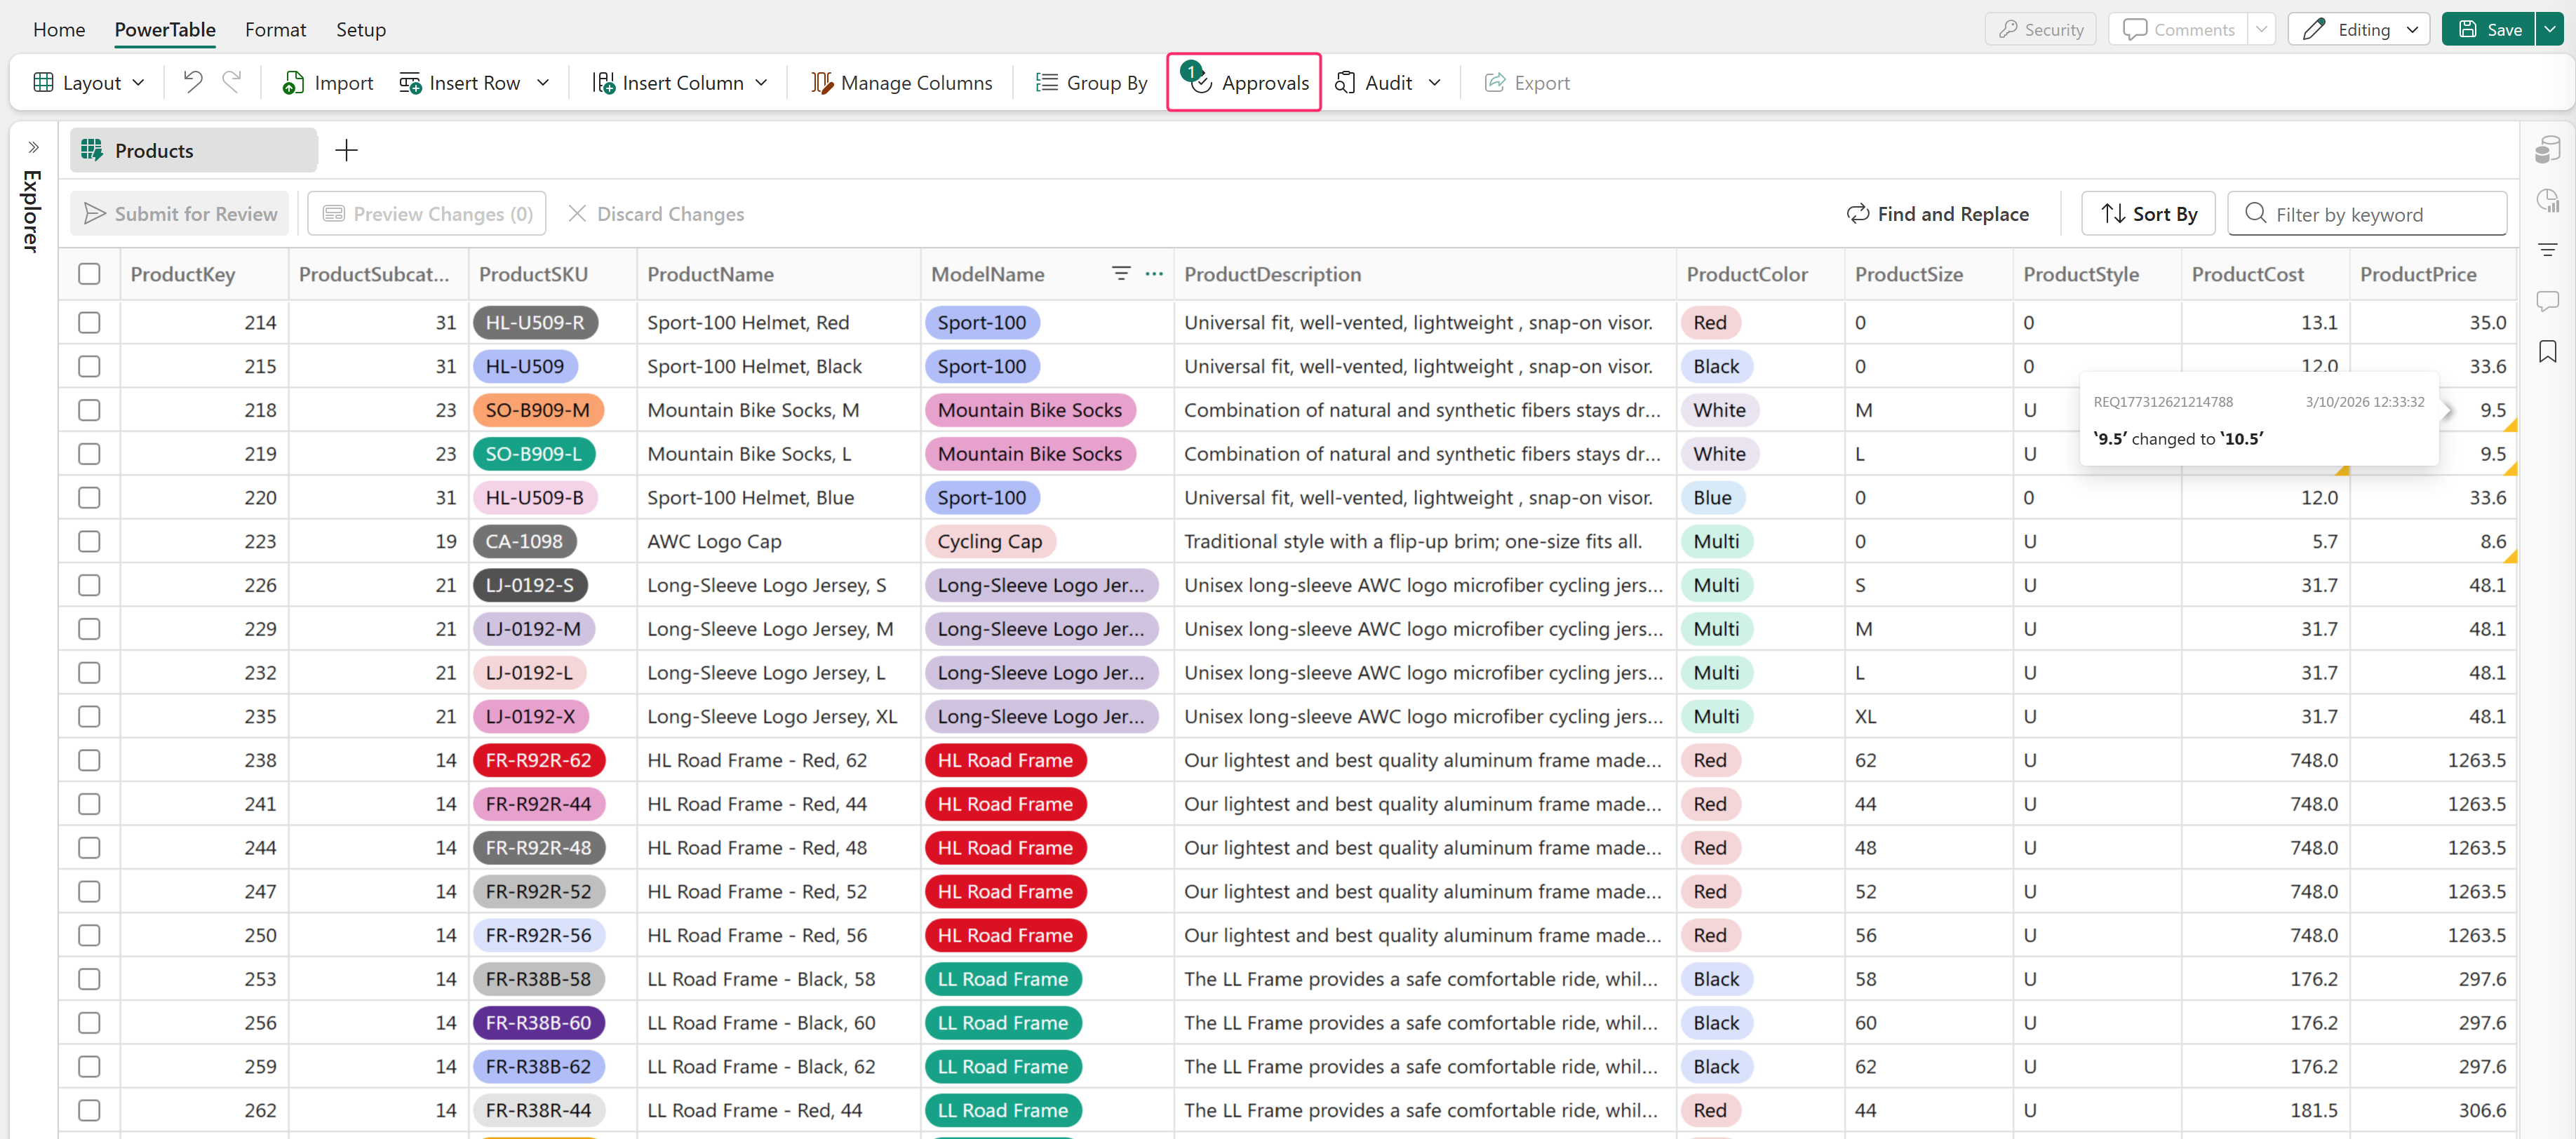Check the select-all header checkbox
The width and height of the screenshot is (2576, 1139).
pyautogui.click(x=90, y=274)
